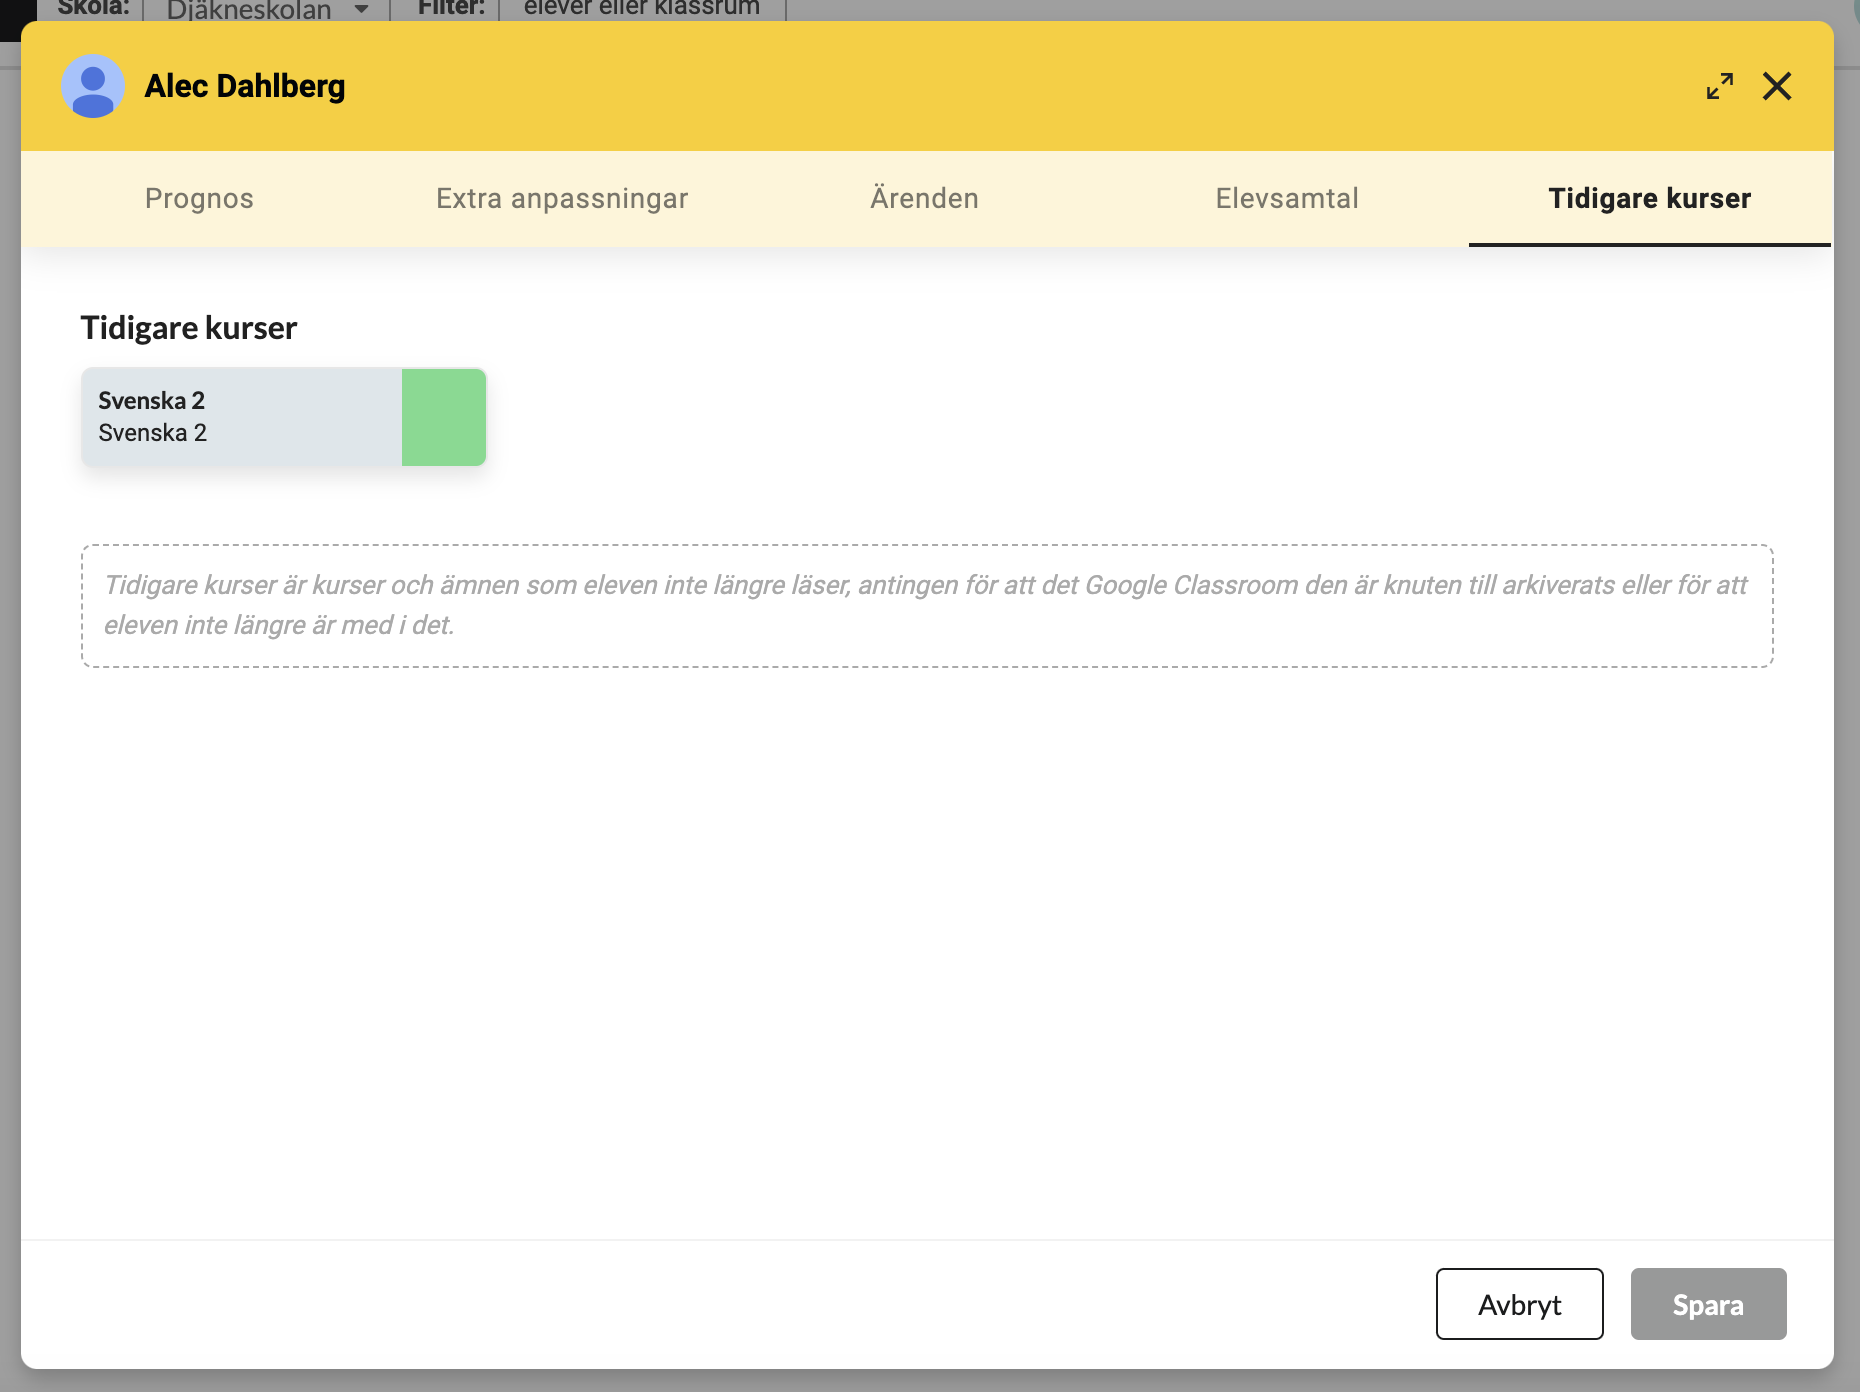Click the dashed info box about Tidigare kurser

click(927, 606)
